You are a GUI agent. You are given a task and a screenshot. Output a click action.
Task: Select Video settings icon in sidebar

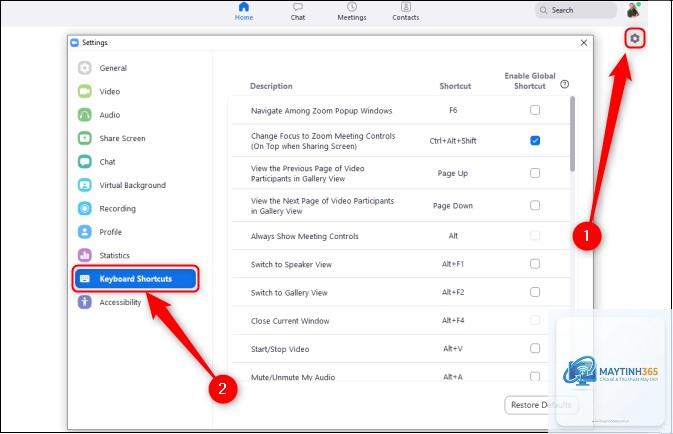85,91
